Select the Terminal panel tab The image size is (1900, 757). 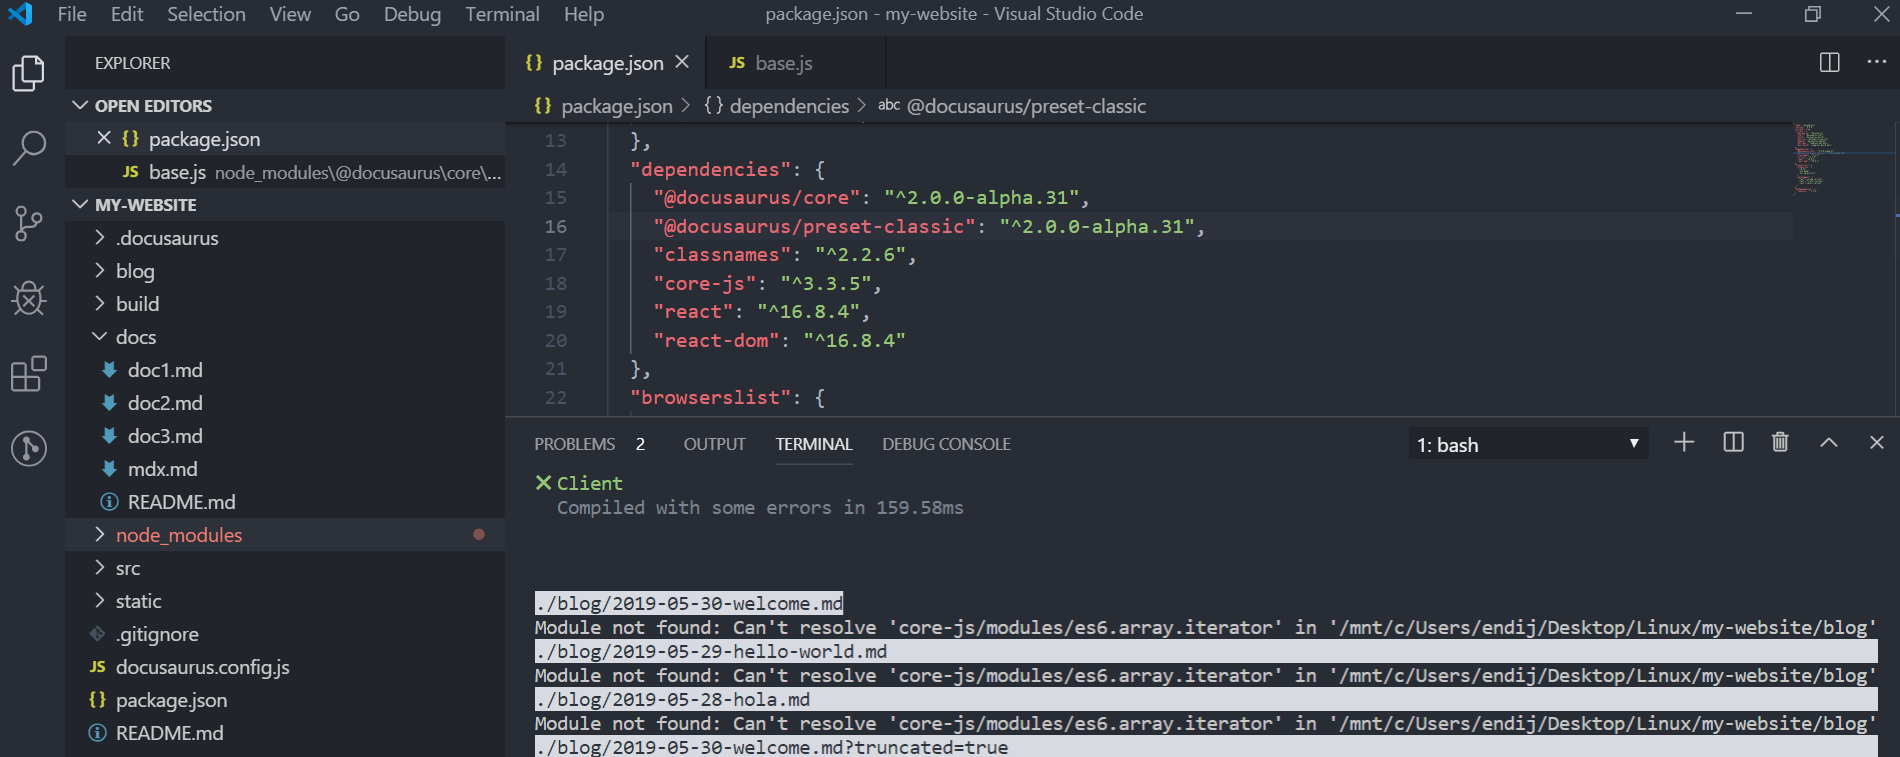[814, 444]
